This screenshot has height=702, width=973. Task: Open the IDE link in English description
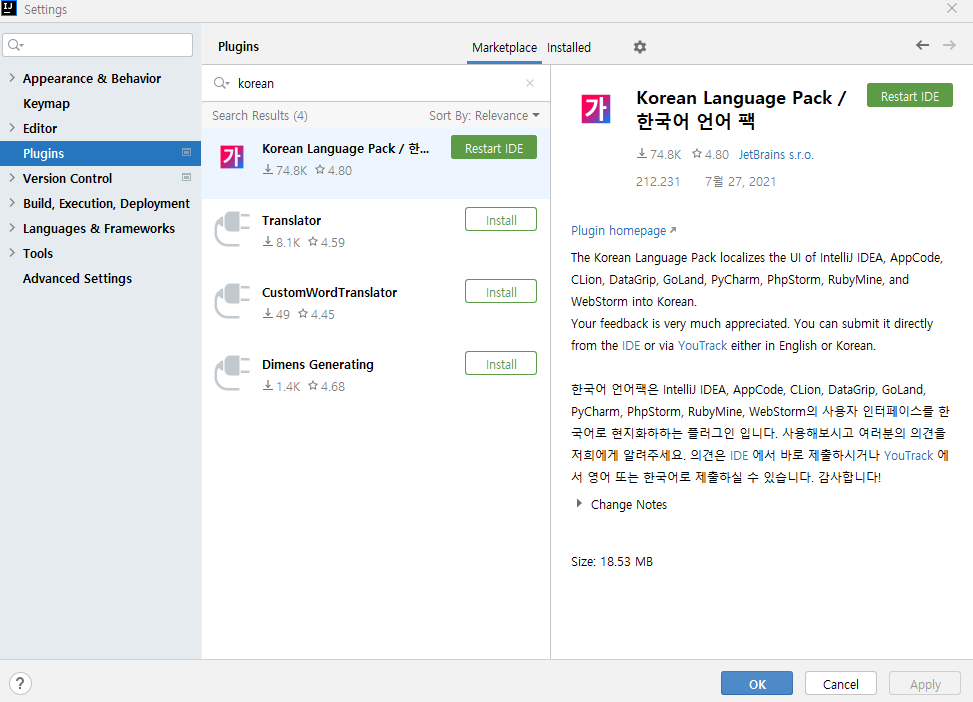click(x=630, y=346)
